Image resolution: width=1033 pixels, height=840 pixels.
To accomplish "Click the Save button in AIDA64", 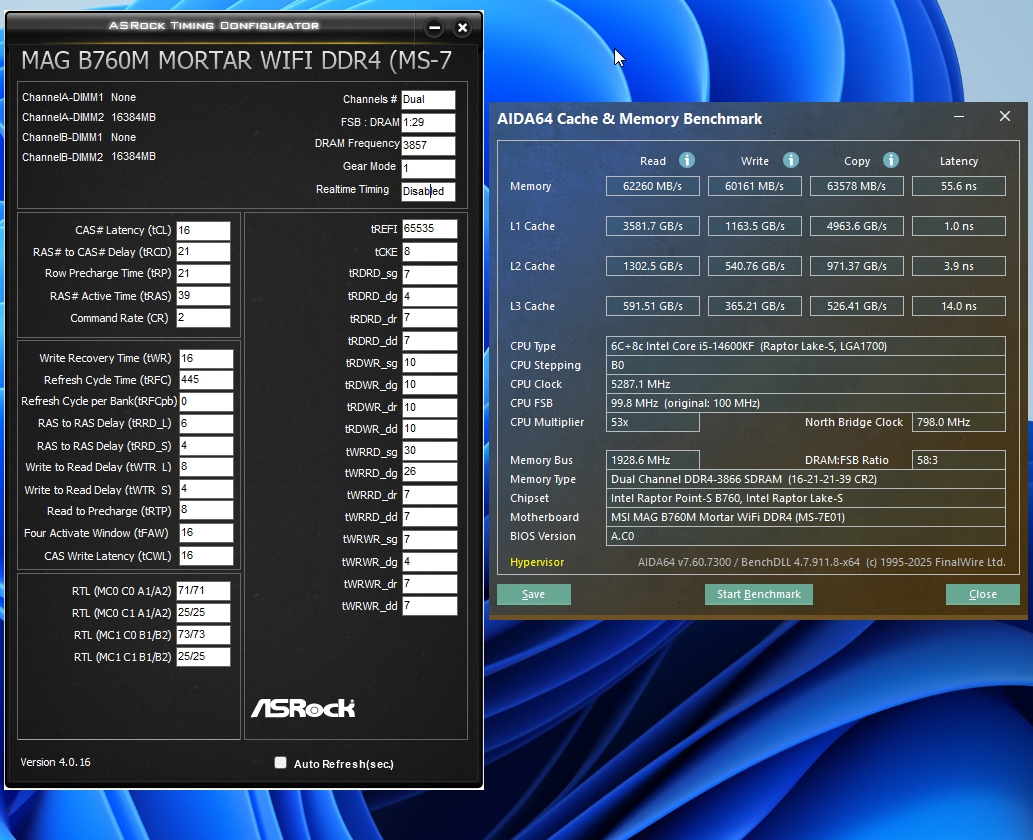I will [x=534, y=594].
